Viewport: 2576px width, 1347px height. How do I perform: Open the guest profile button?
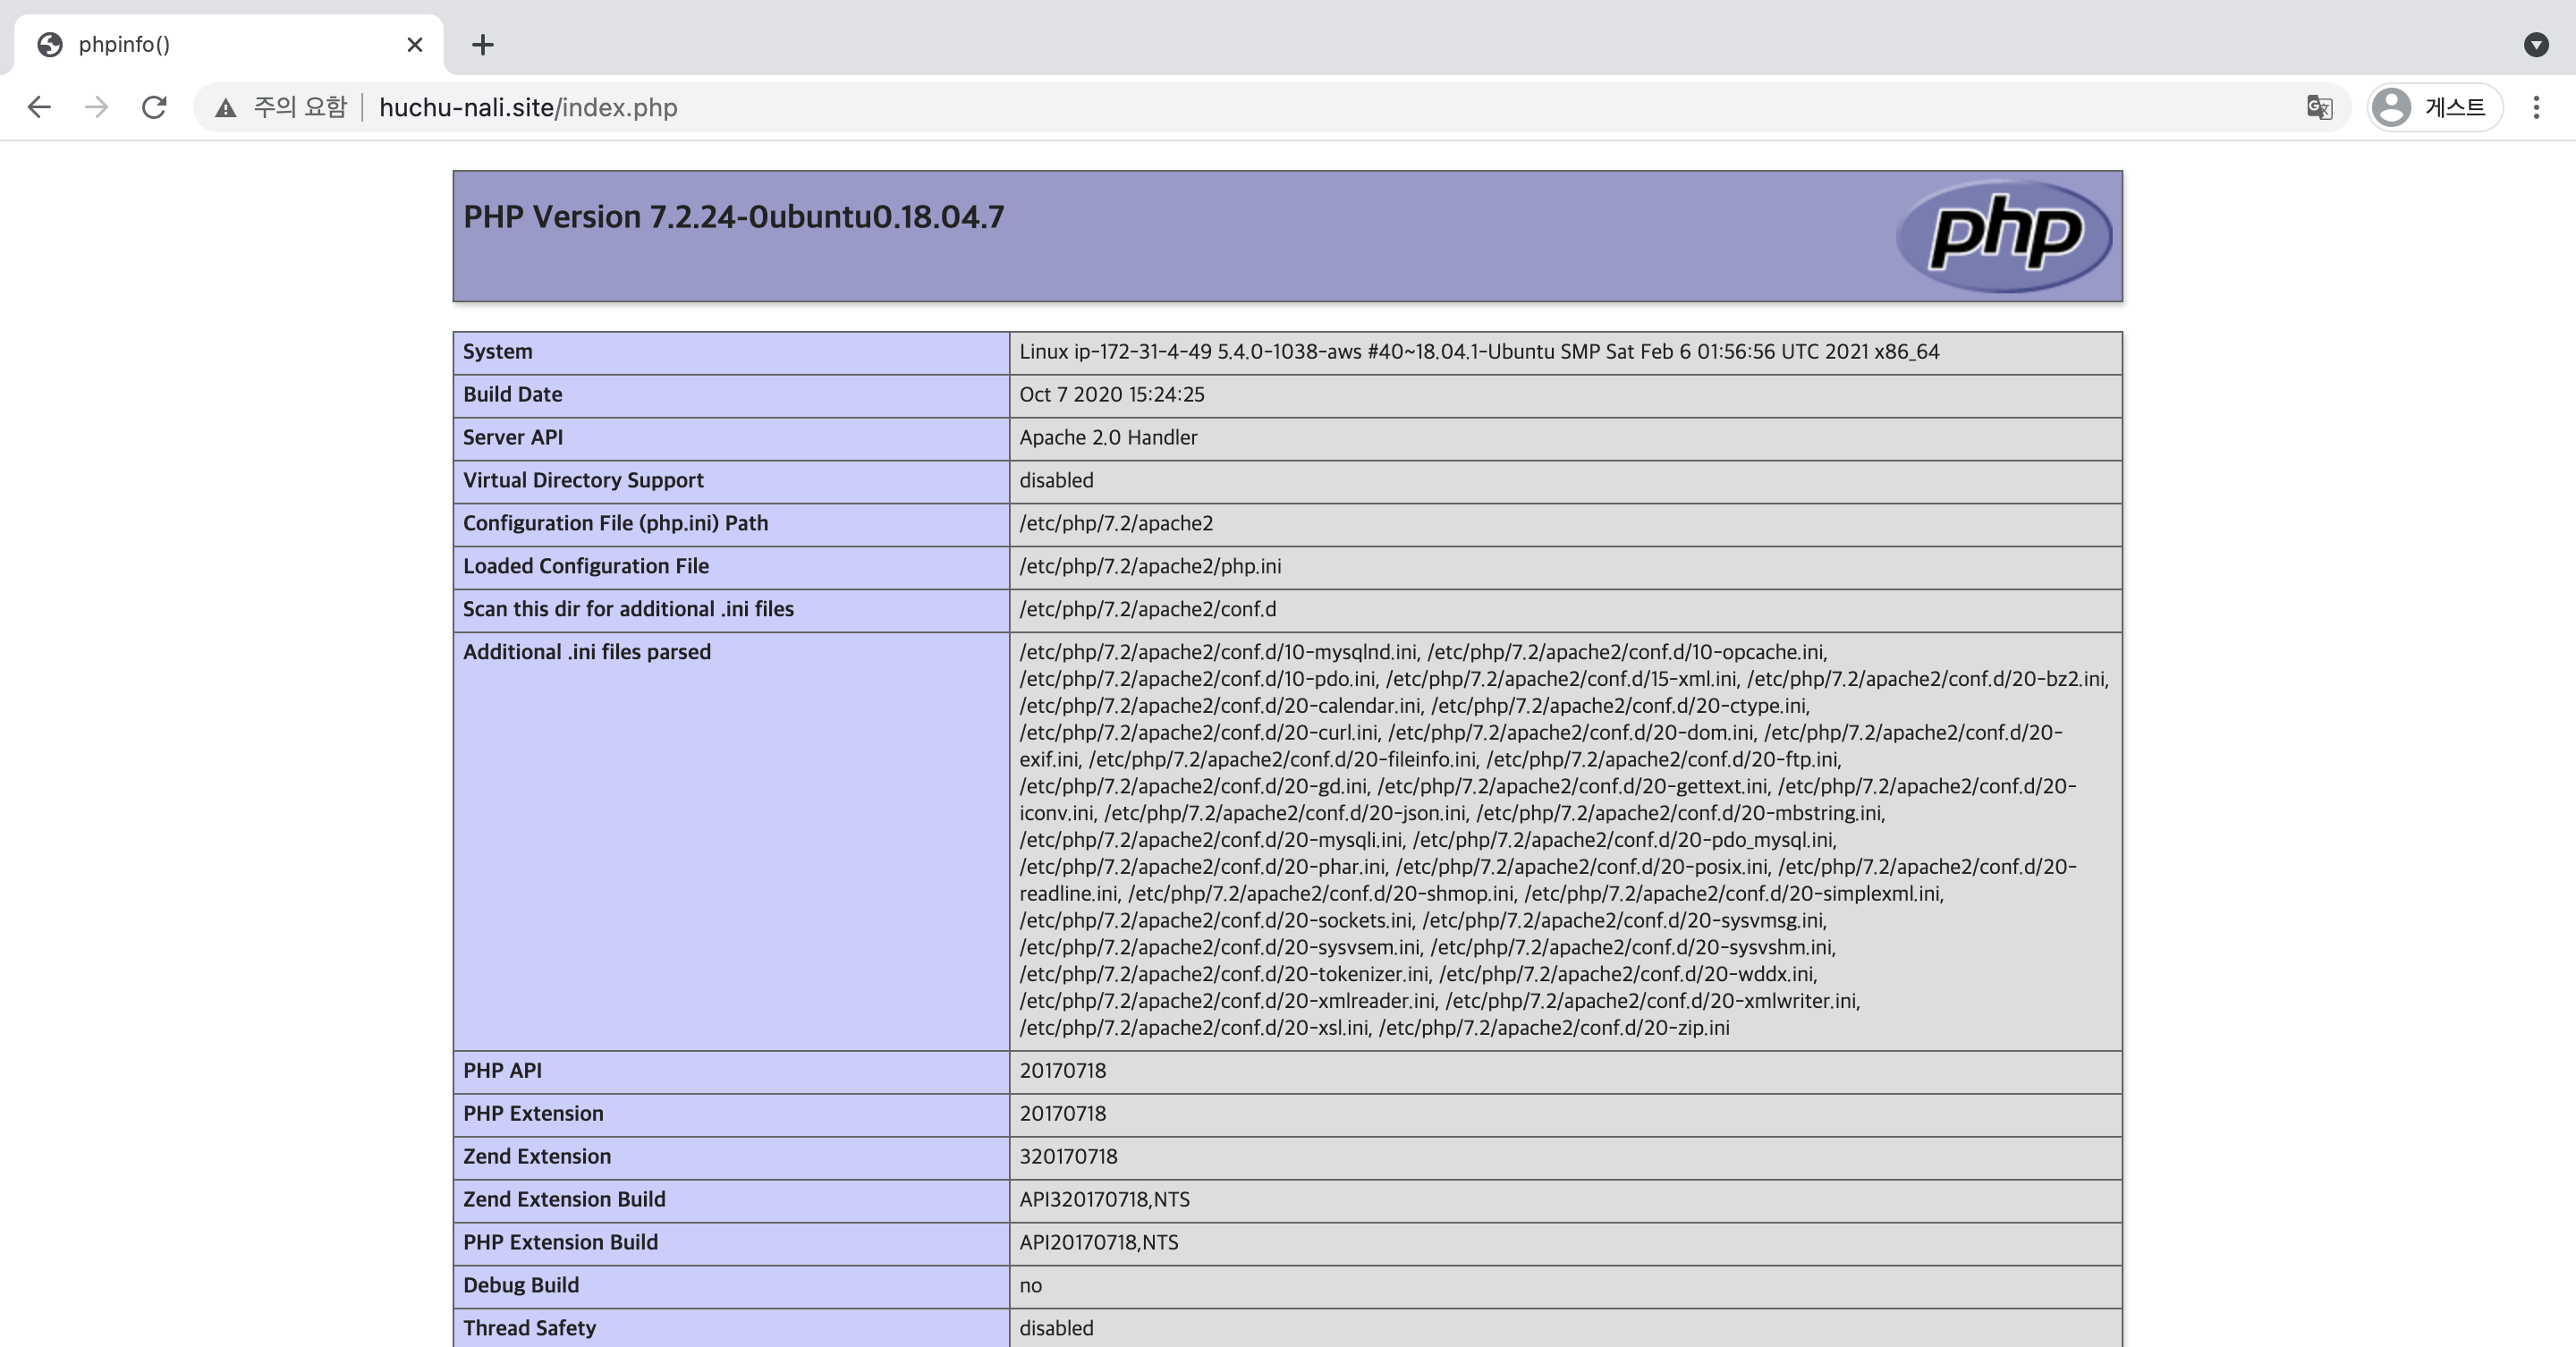coord(2435,107)
